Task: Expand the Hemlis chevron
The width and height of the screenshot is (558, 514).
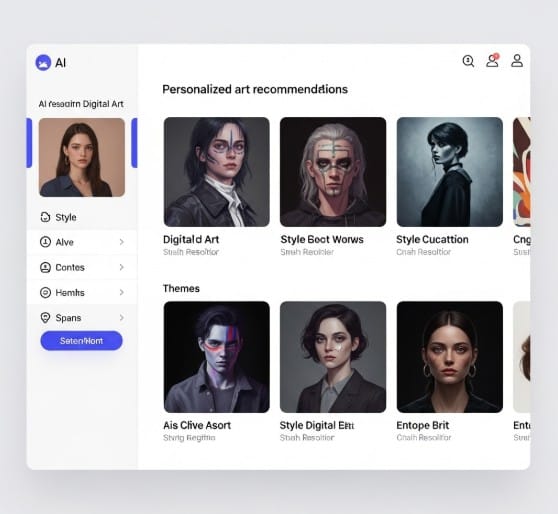Action: 122,293
